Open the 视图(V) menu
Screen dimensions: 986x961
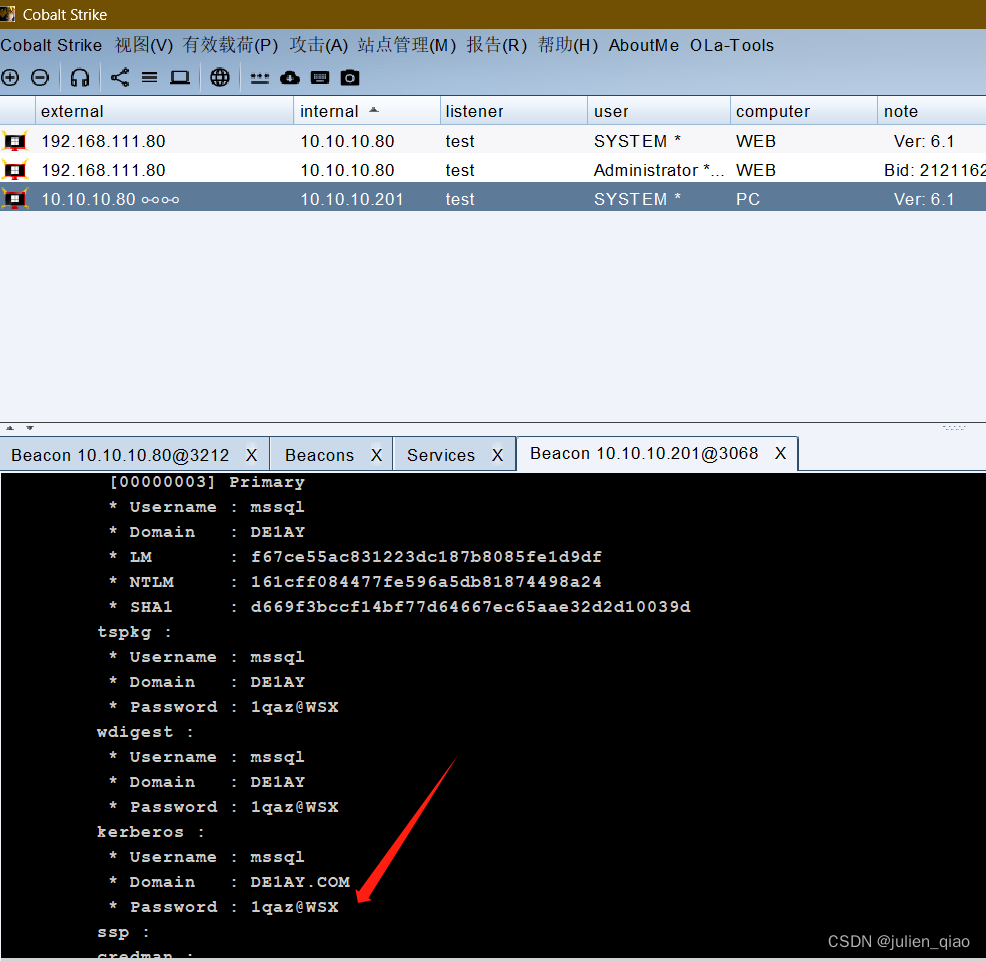tap(143, 45)
